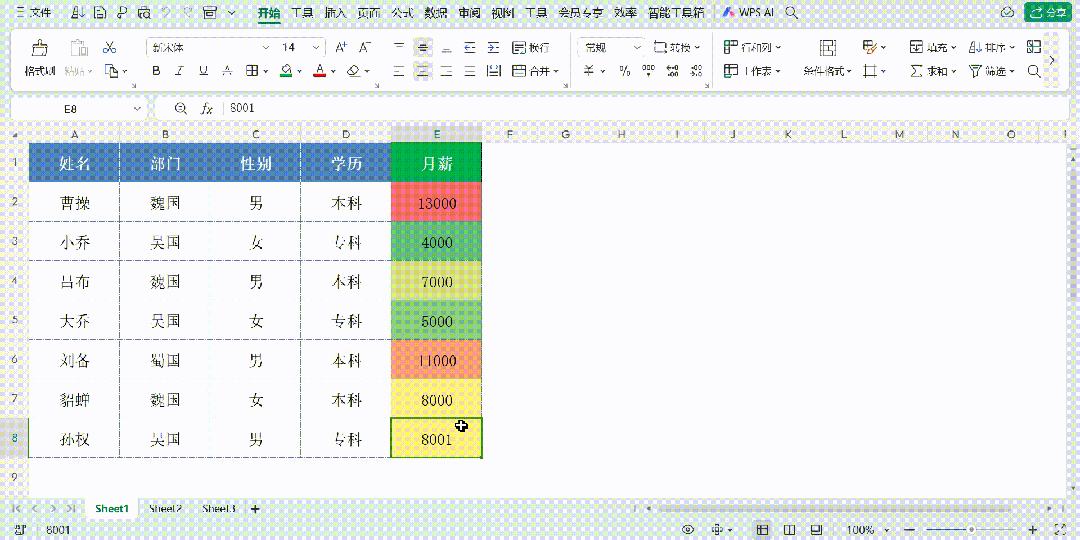Click the percent style icon
The height and width of the screenshot is (540, 1080).
click(x=624, y=71)
